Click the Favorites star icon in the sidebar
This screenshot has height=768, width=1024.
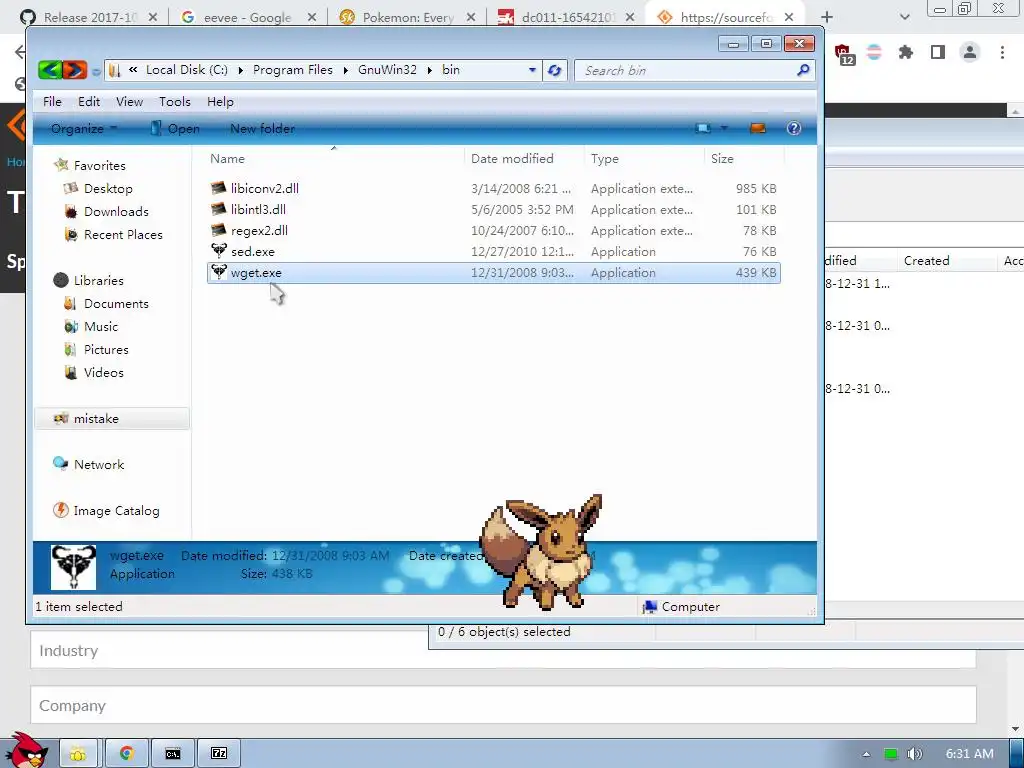61,165
